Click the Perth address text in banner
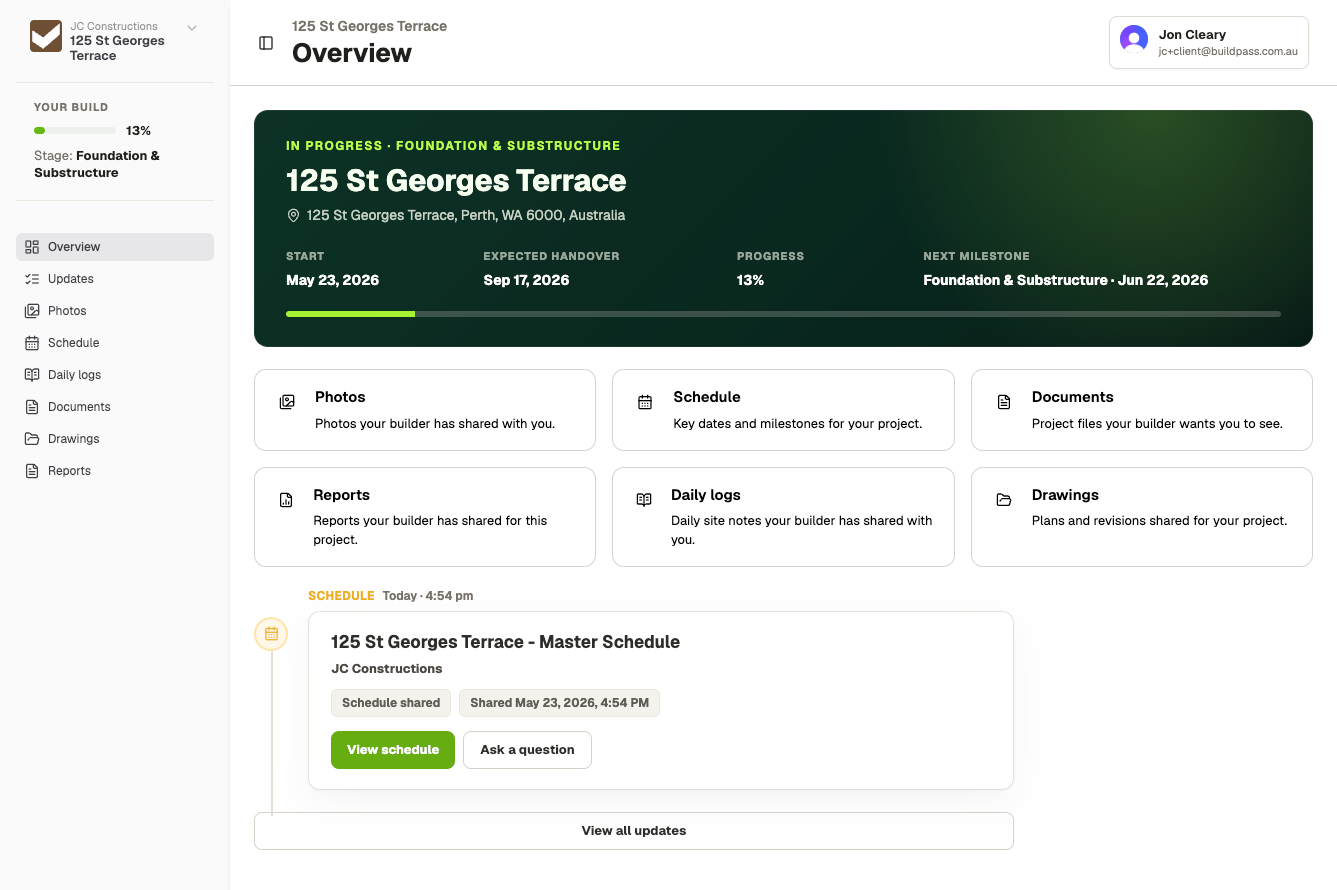 click(x=466, y=216)
